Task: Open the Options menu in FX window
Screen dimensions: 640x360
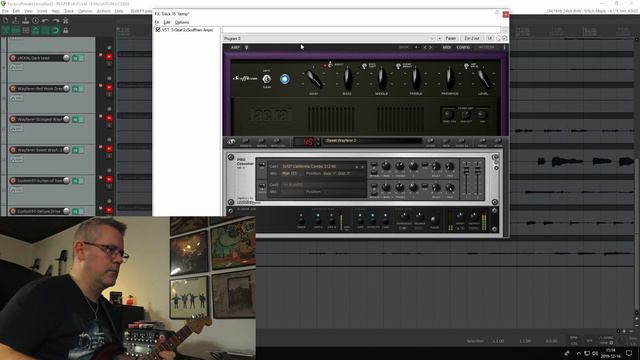Action: coord(182,22)
